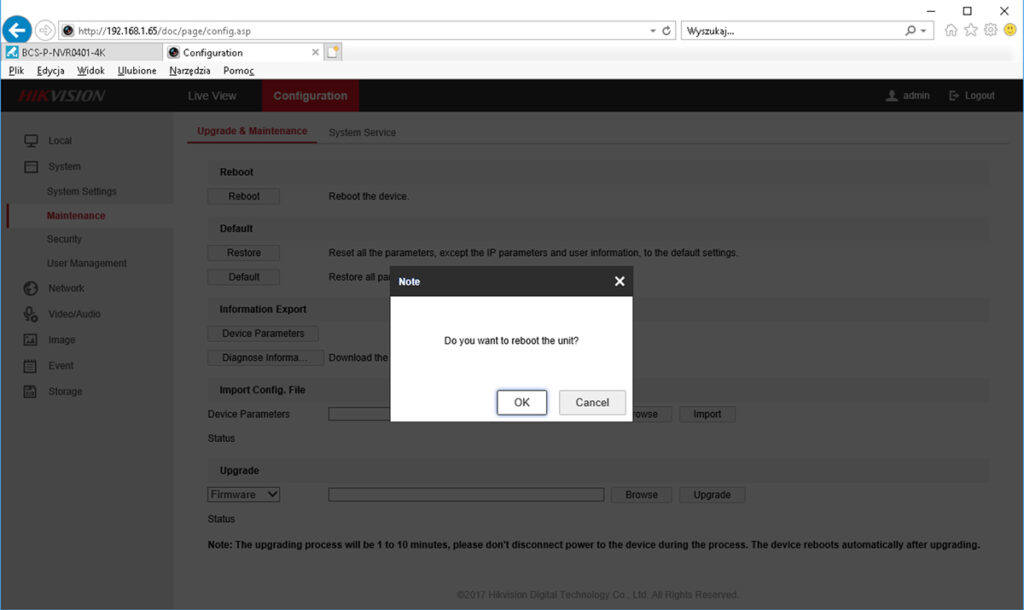Confirm reboot by clicking OK
Screen dimensions: 1024x610
tap(521, 402)
